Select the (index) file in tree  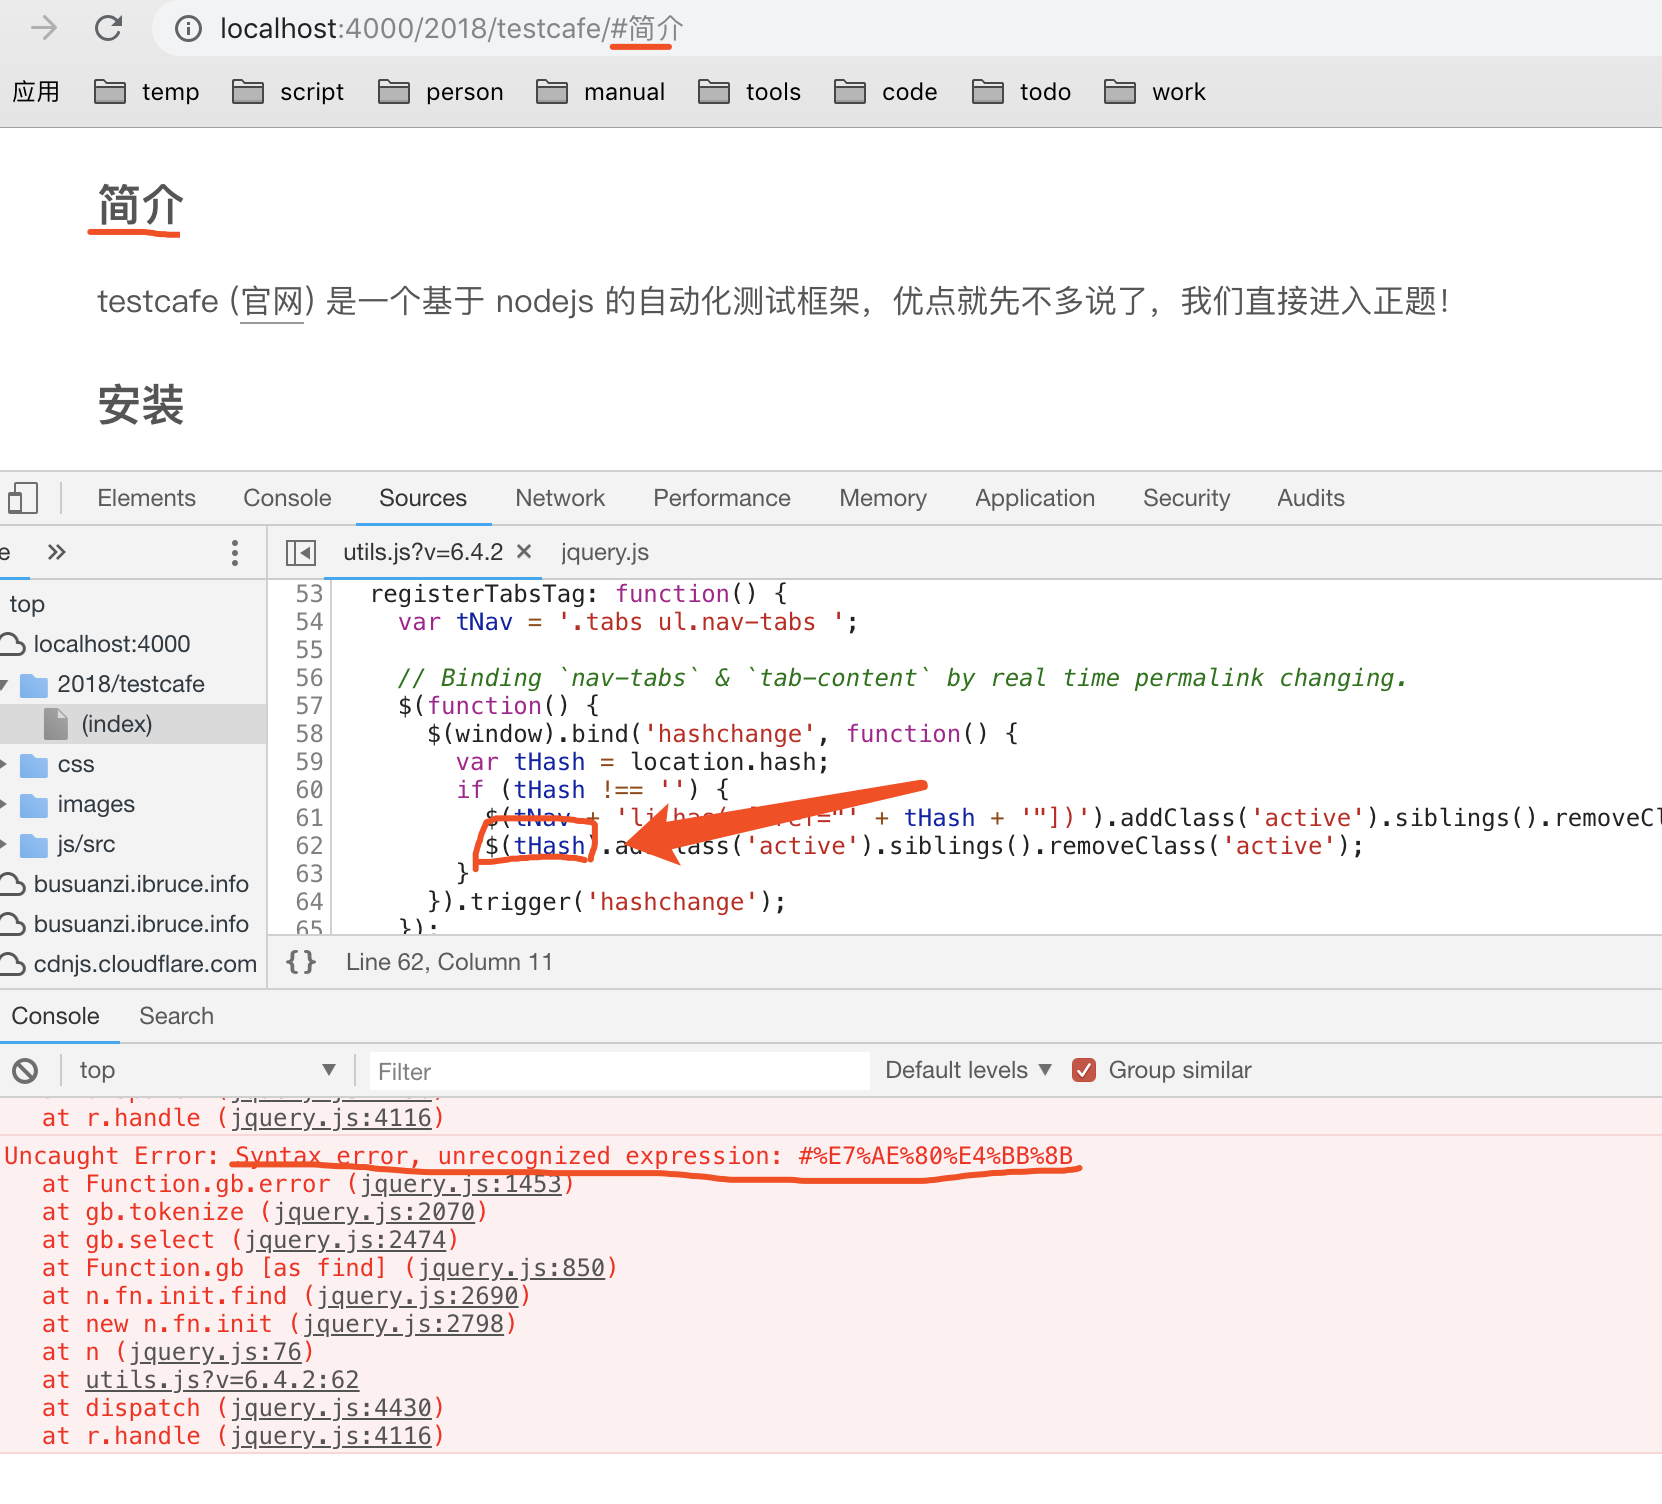(117, 724)
